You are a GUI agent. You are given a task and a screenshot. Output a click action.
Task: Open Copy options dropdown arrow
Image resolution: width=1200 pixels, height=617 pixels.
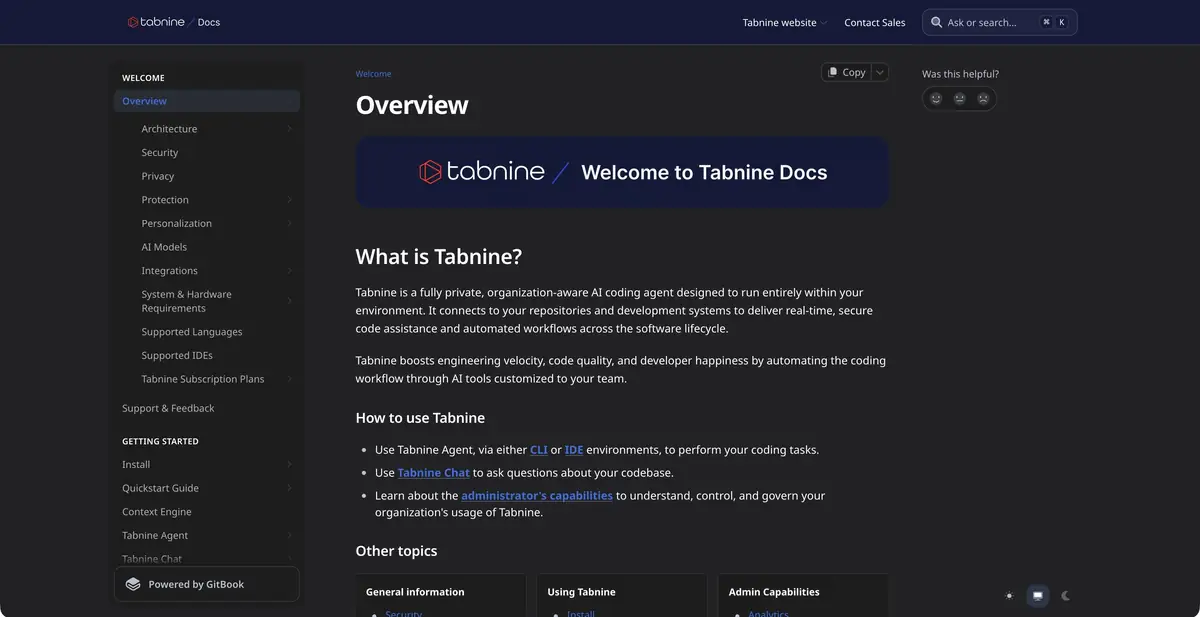coord(880,72)
